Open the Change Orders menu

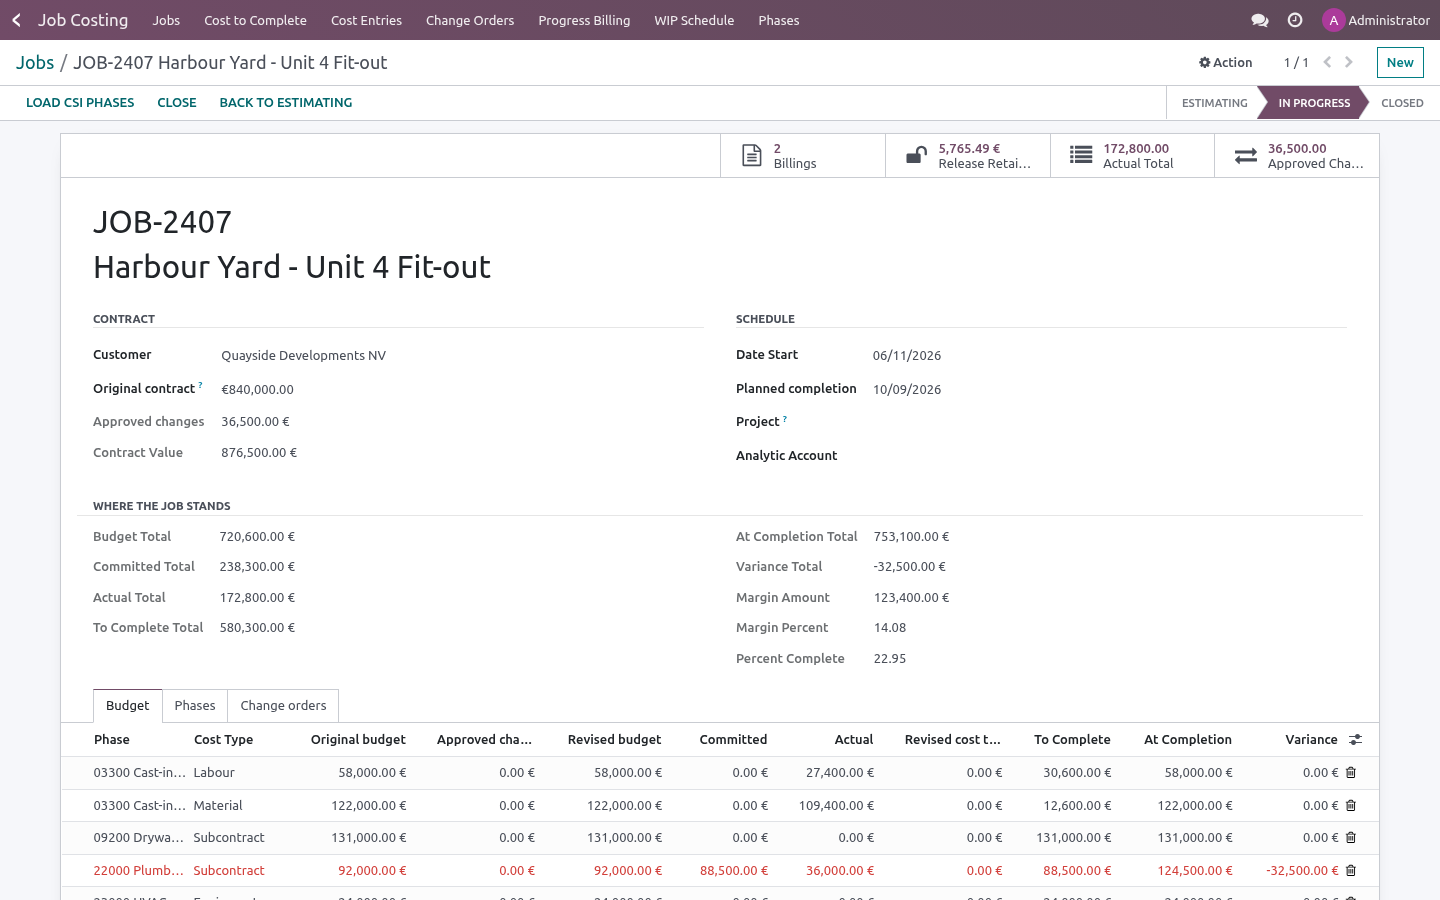(470, 20)
